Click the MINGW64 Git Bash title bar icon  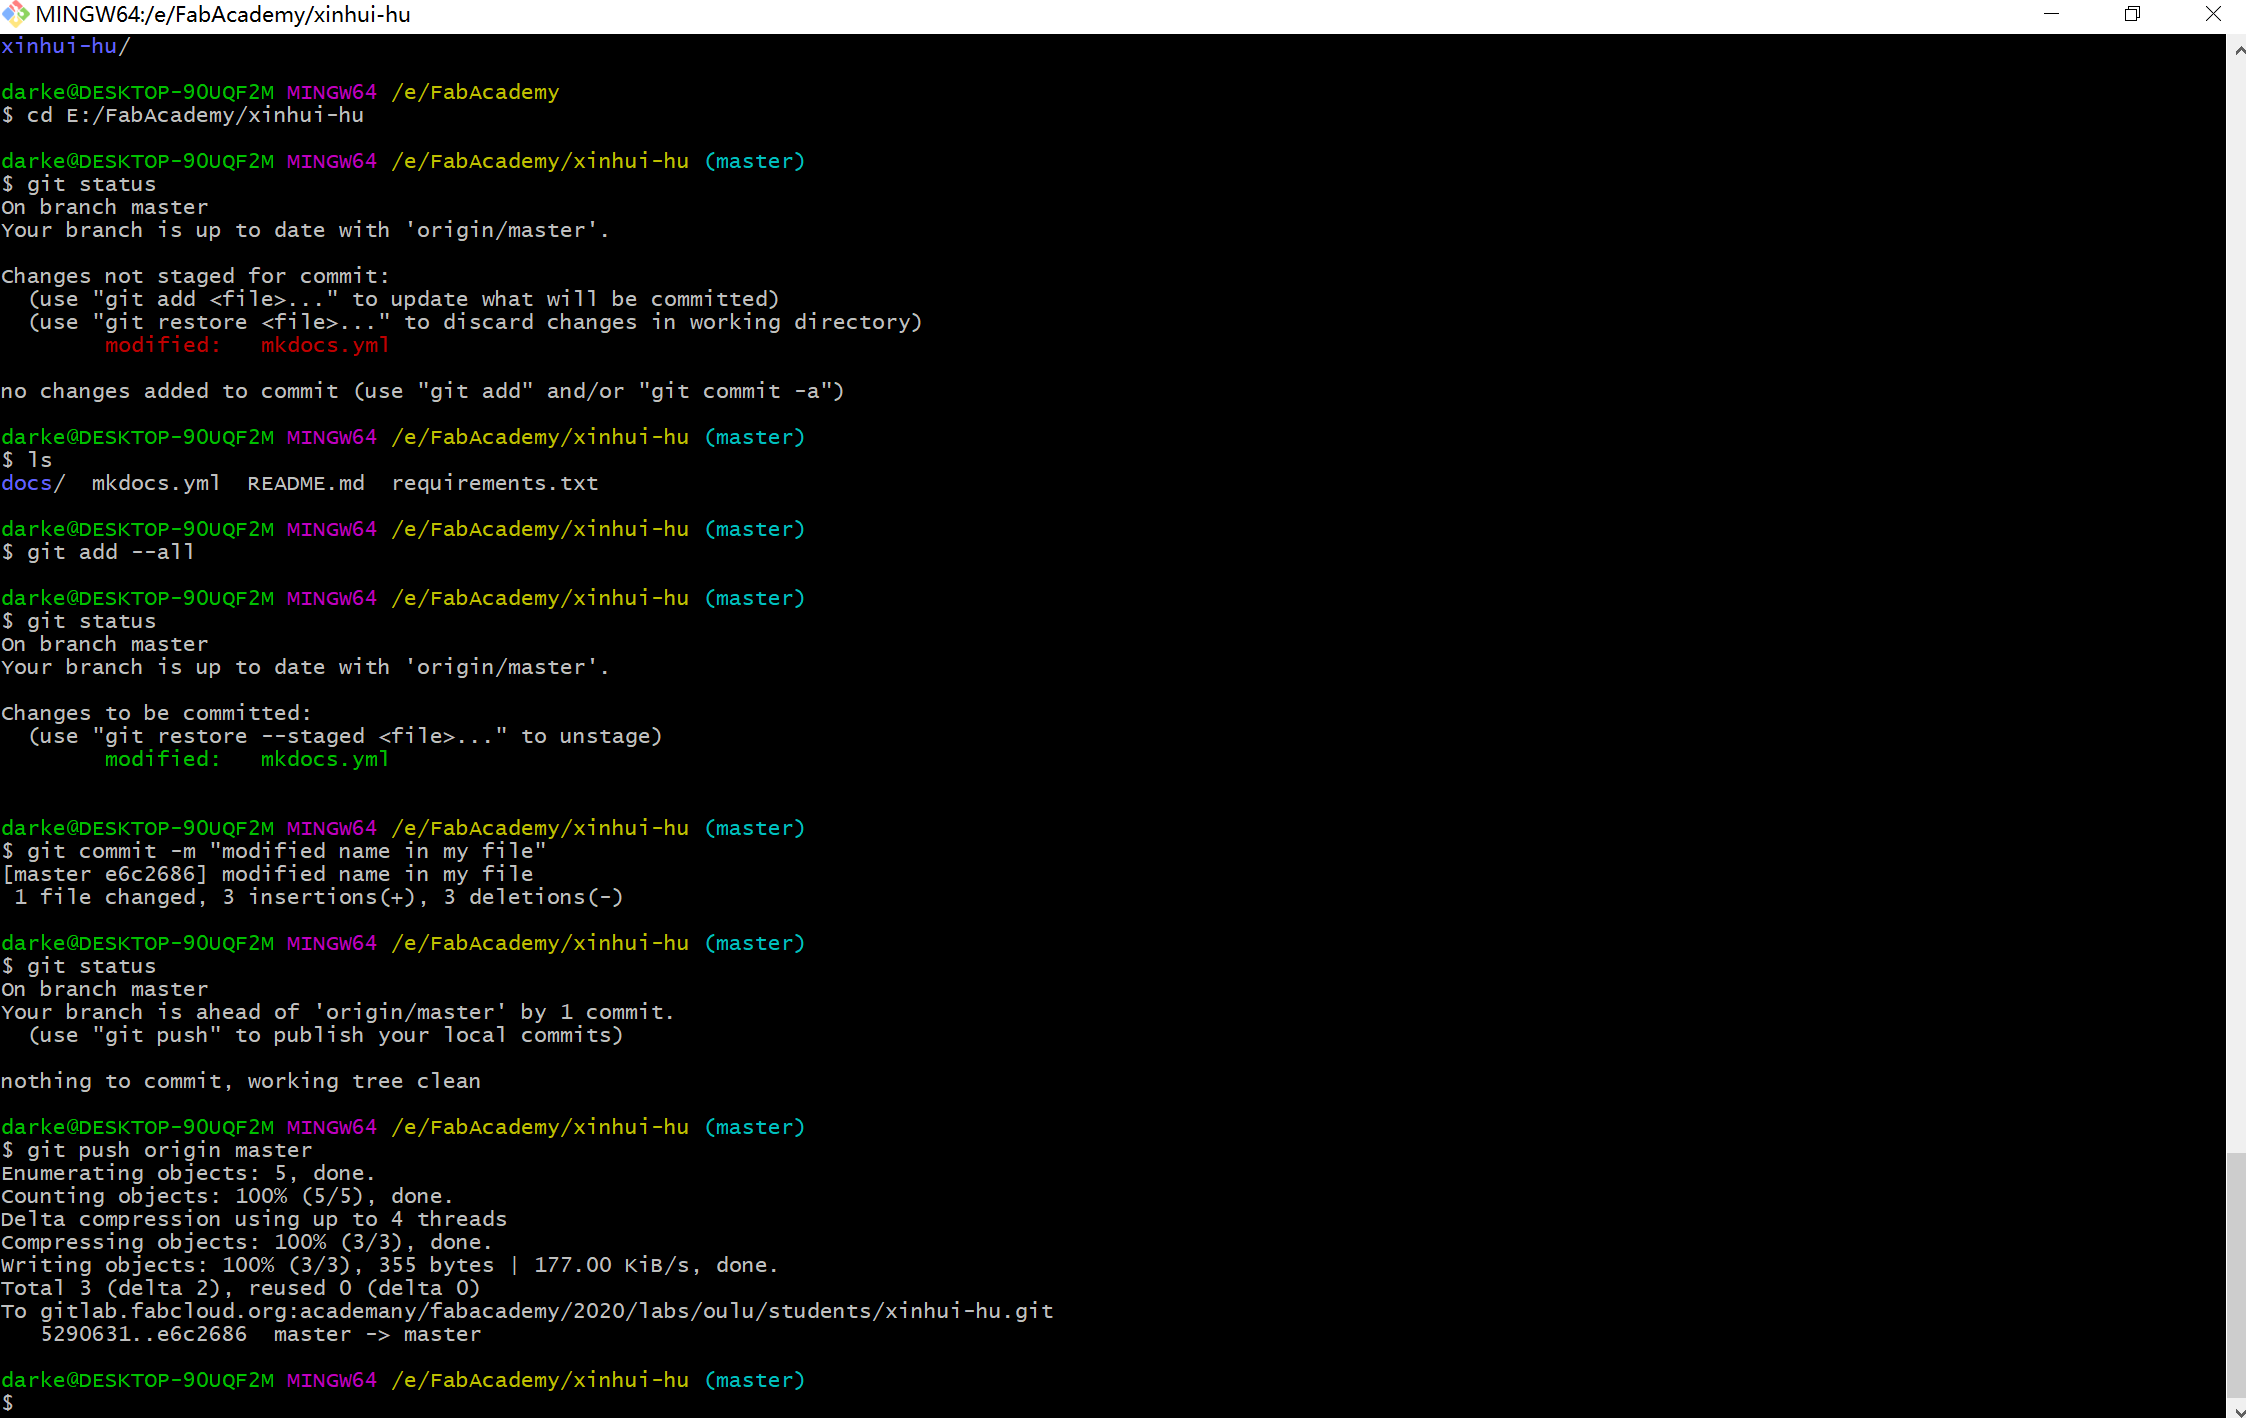(x=15, y=14)
